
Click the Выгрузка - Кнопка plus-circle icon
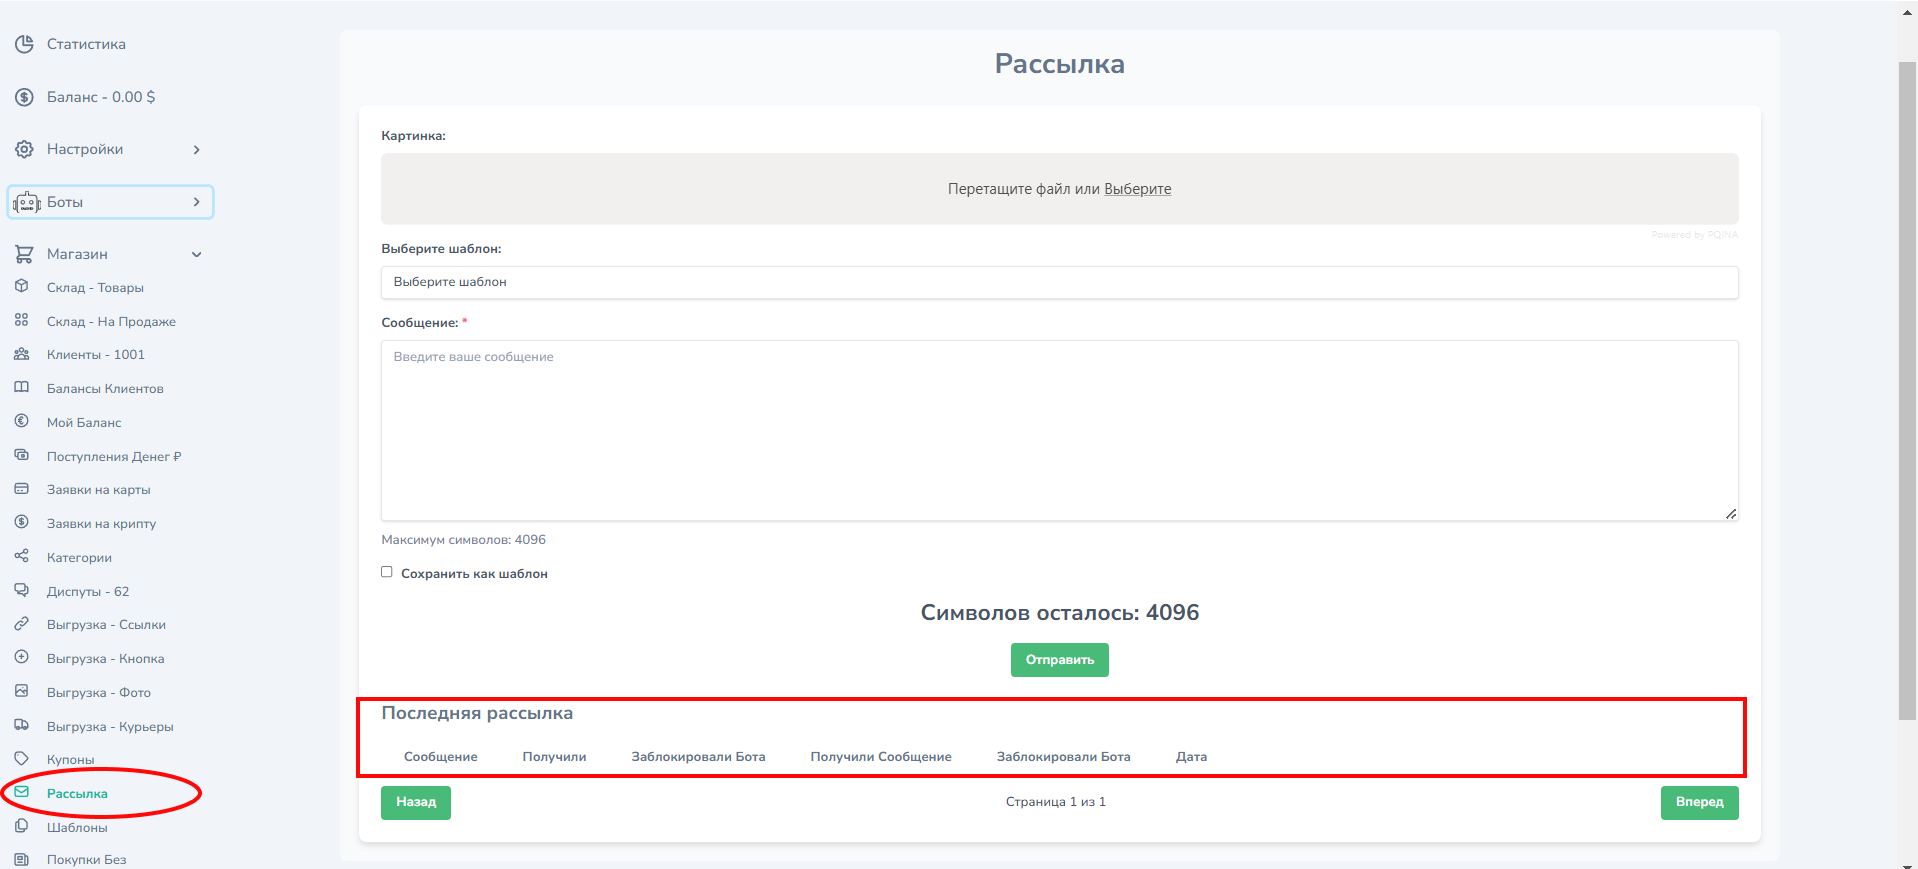coord(21,657)
